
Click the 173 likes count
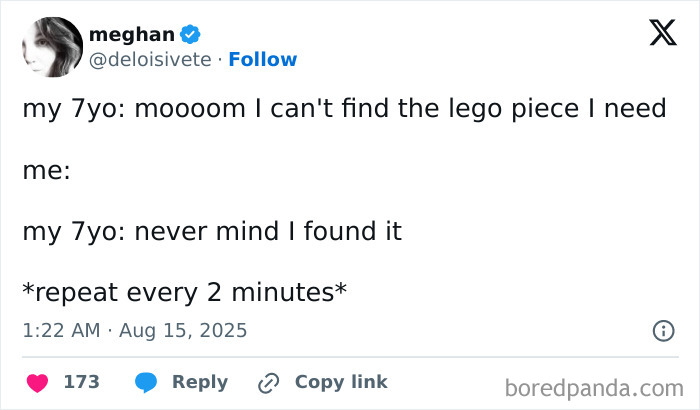coord(81,382)
